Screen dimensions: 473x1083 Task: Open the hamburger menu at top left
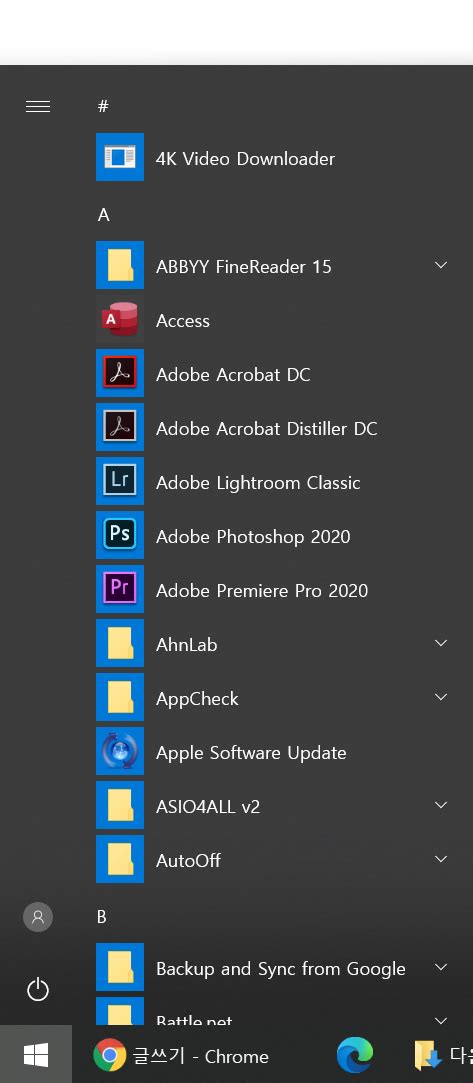(38, 106)
